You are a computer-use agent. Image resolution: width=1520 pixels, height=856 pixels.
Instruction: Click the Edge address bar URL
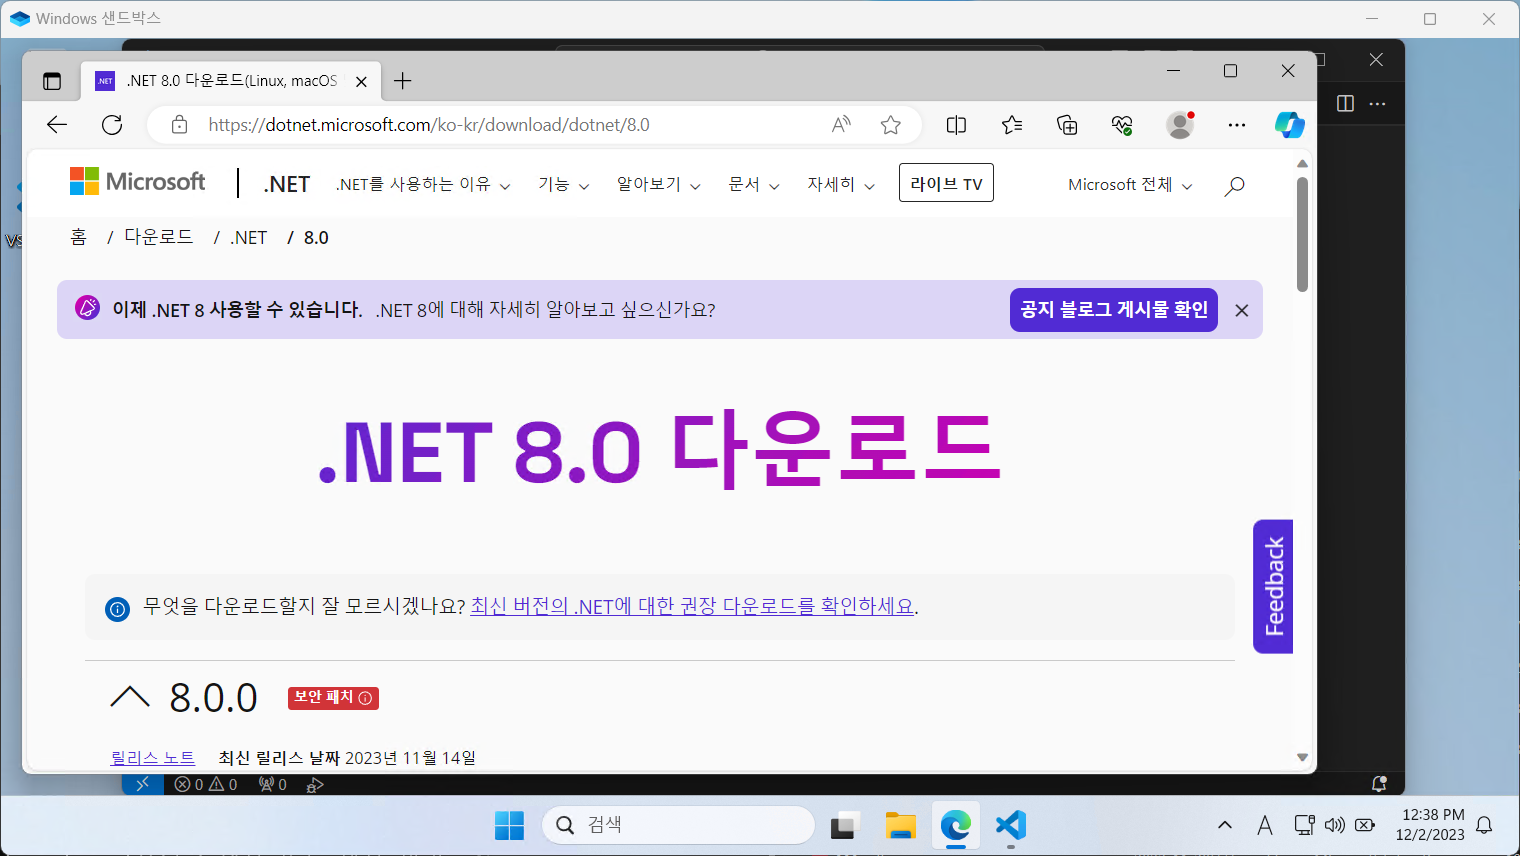pos(429,125)
